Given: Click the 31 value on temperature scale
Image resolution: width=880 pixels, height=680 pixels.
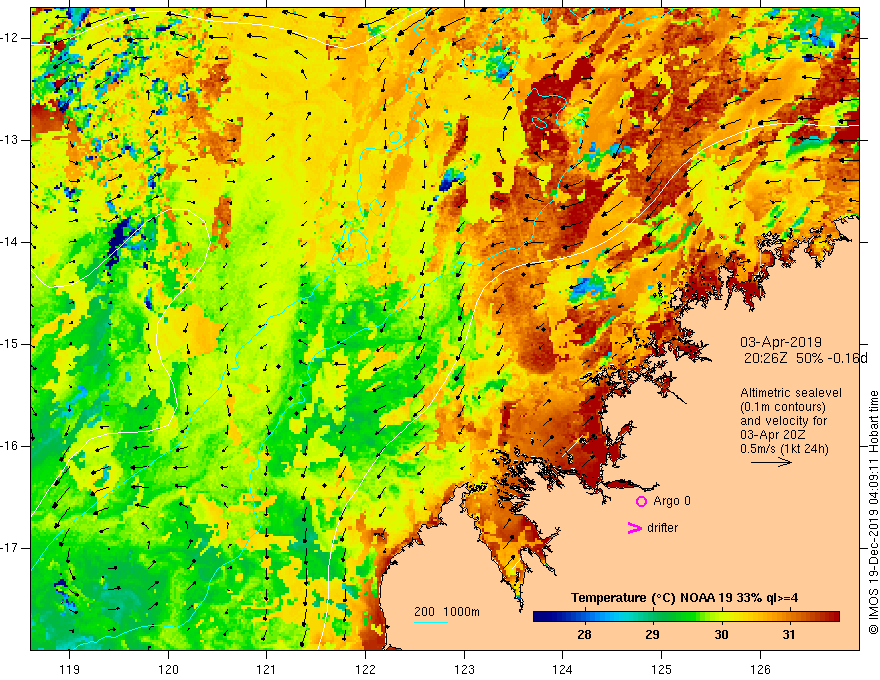Looking at the screenshot, I should point(789,635).
